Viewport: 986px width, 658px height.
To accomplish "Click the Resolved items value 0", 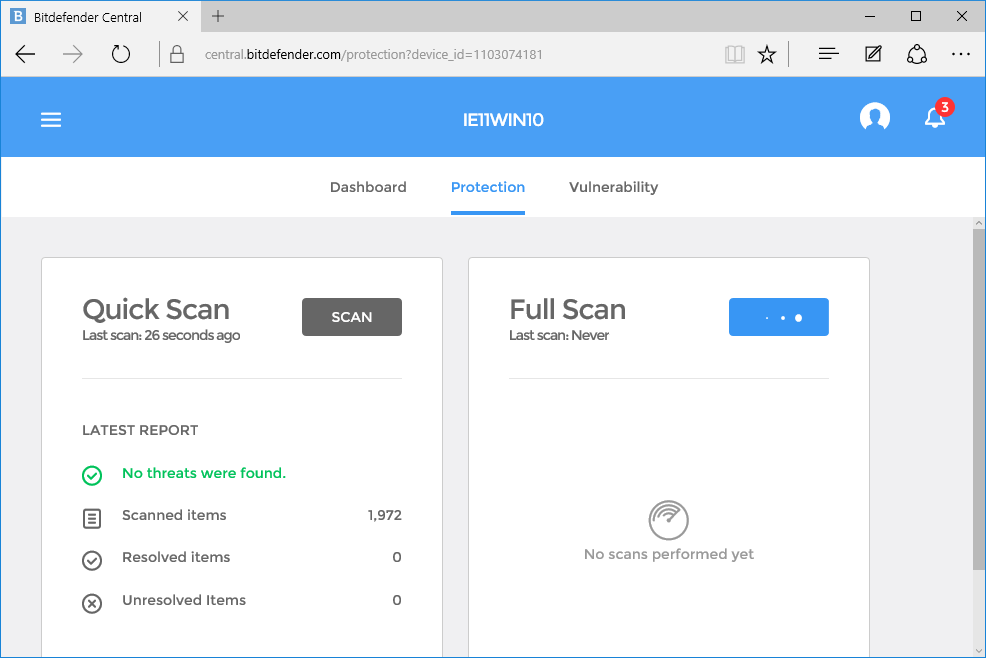I will click(x=397, y=557).
